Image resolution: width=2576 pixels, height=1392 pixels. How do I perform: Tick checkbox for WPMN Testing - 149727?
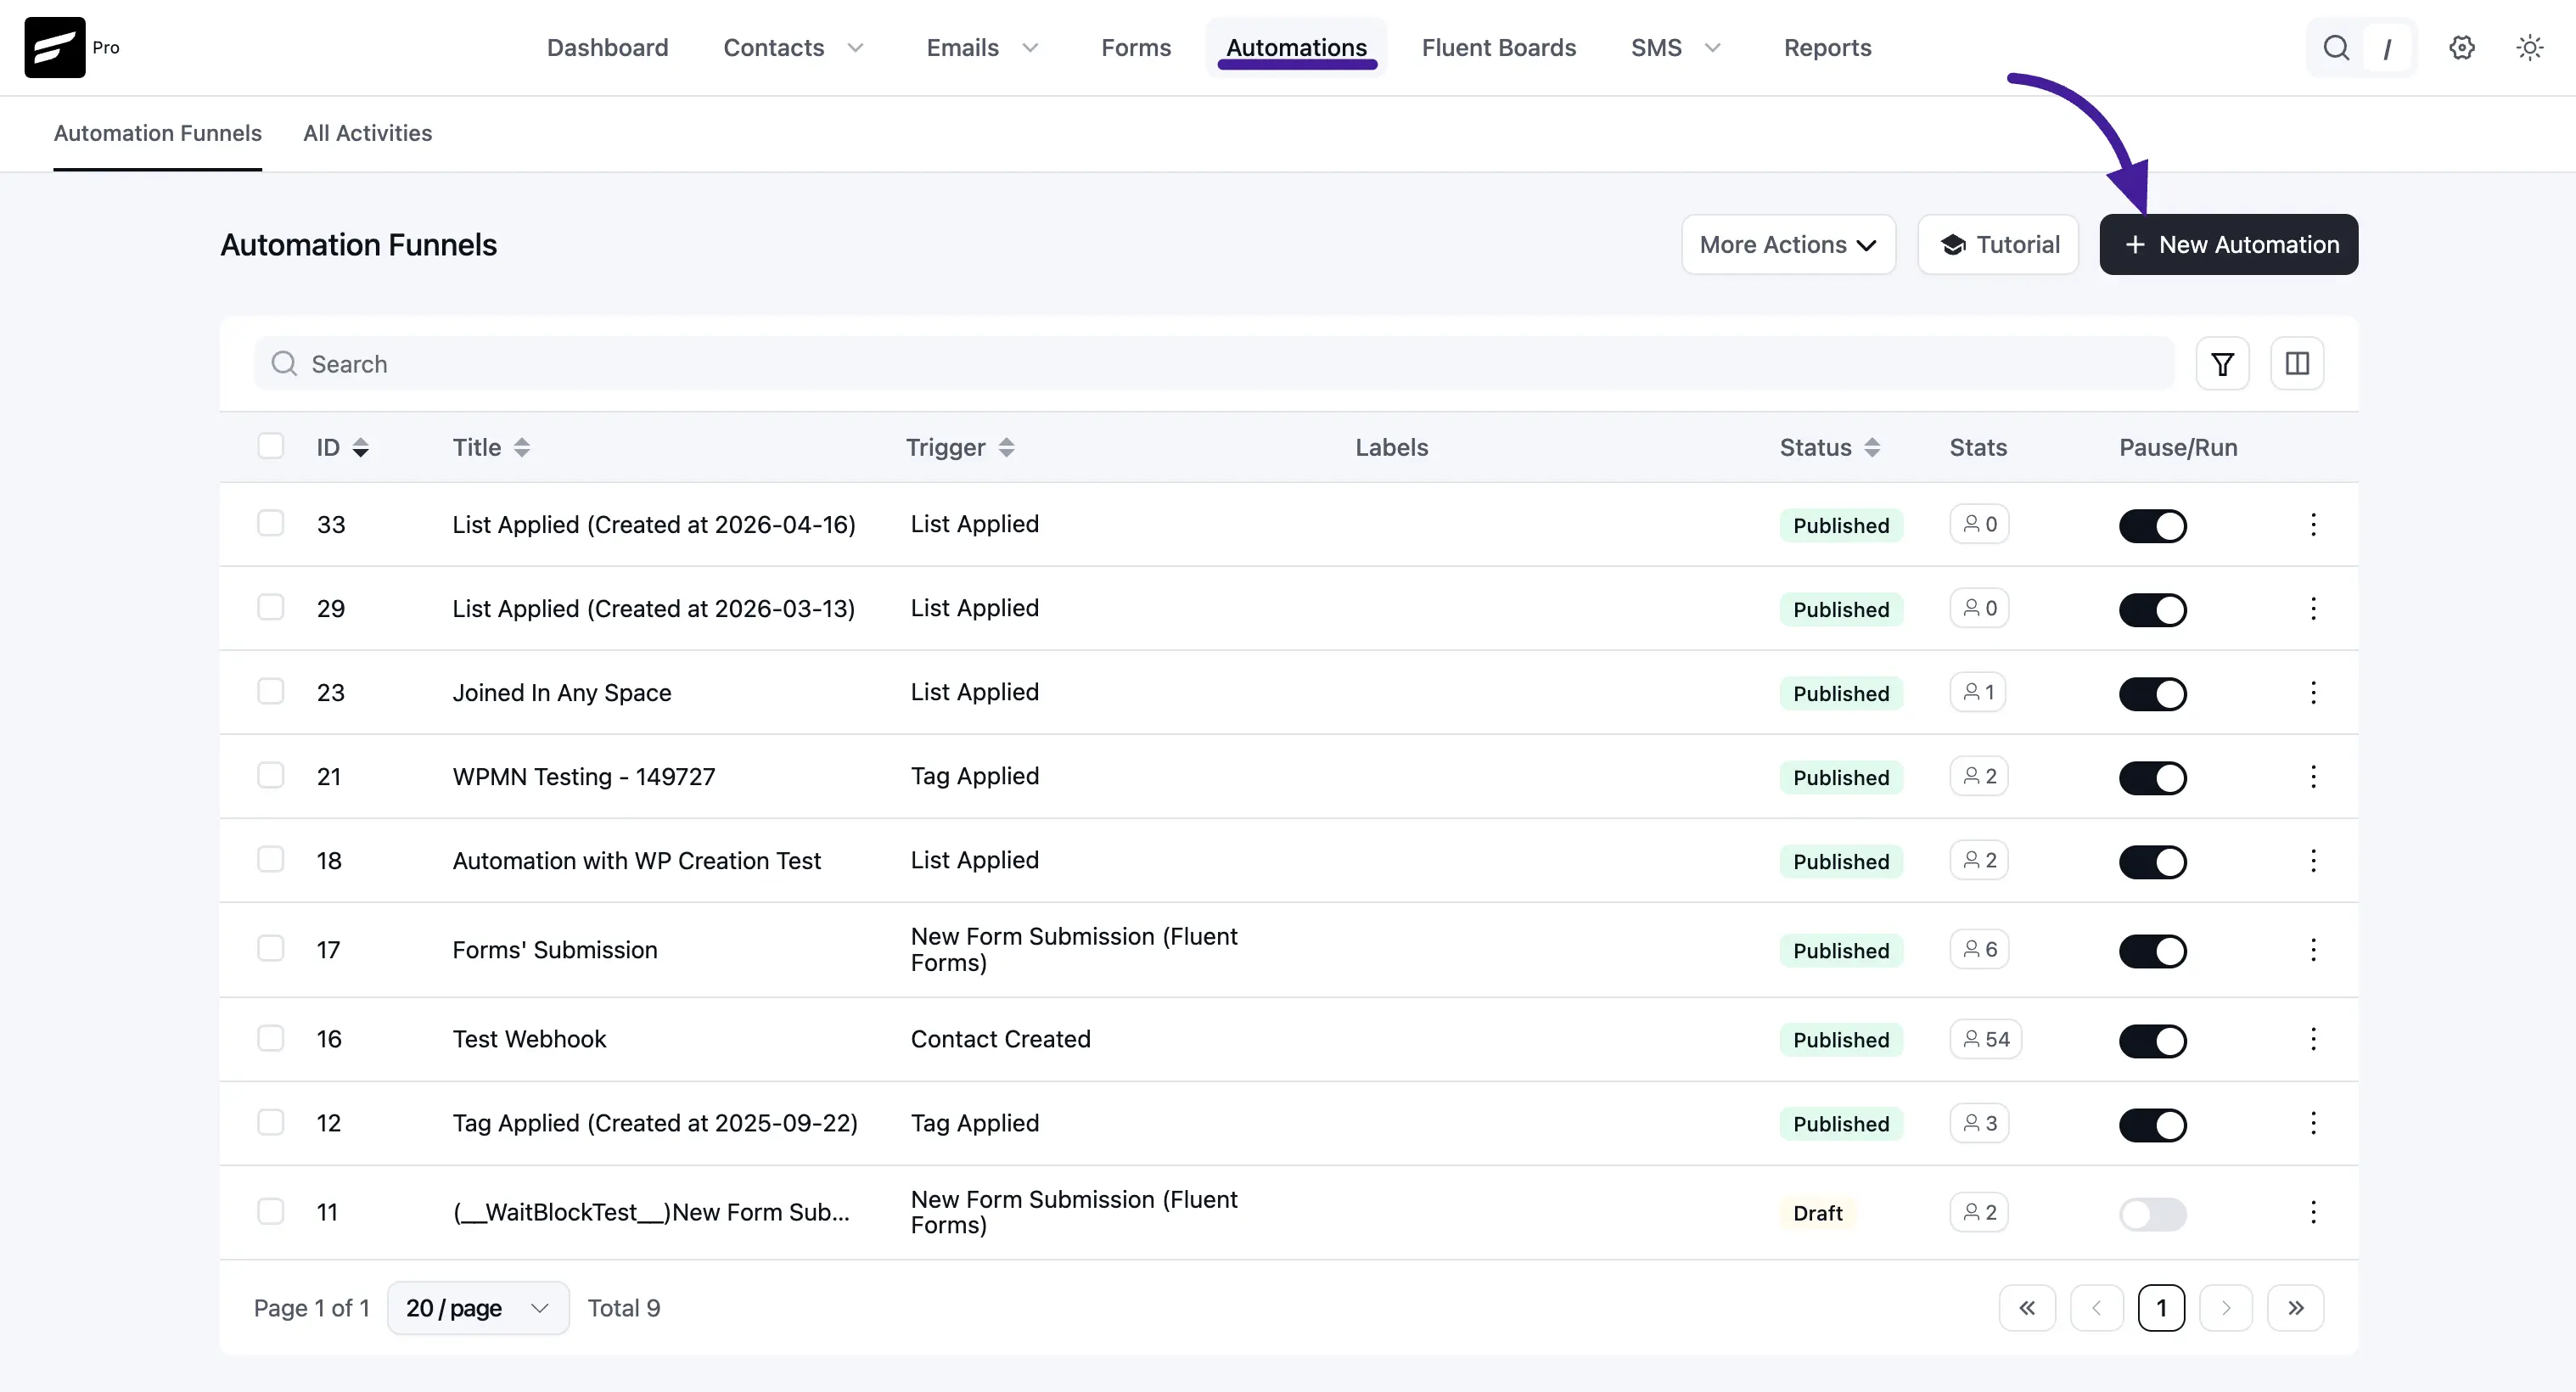tap(271, 776)
